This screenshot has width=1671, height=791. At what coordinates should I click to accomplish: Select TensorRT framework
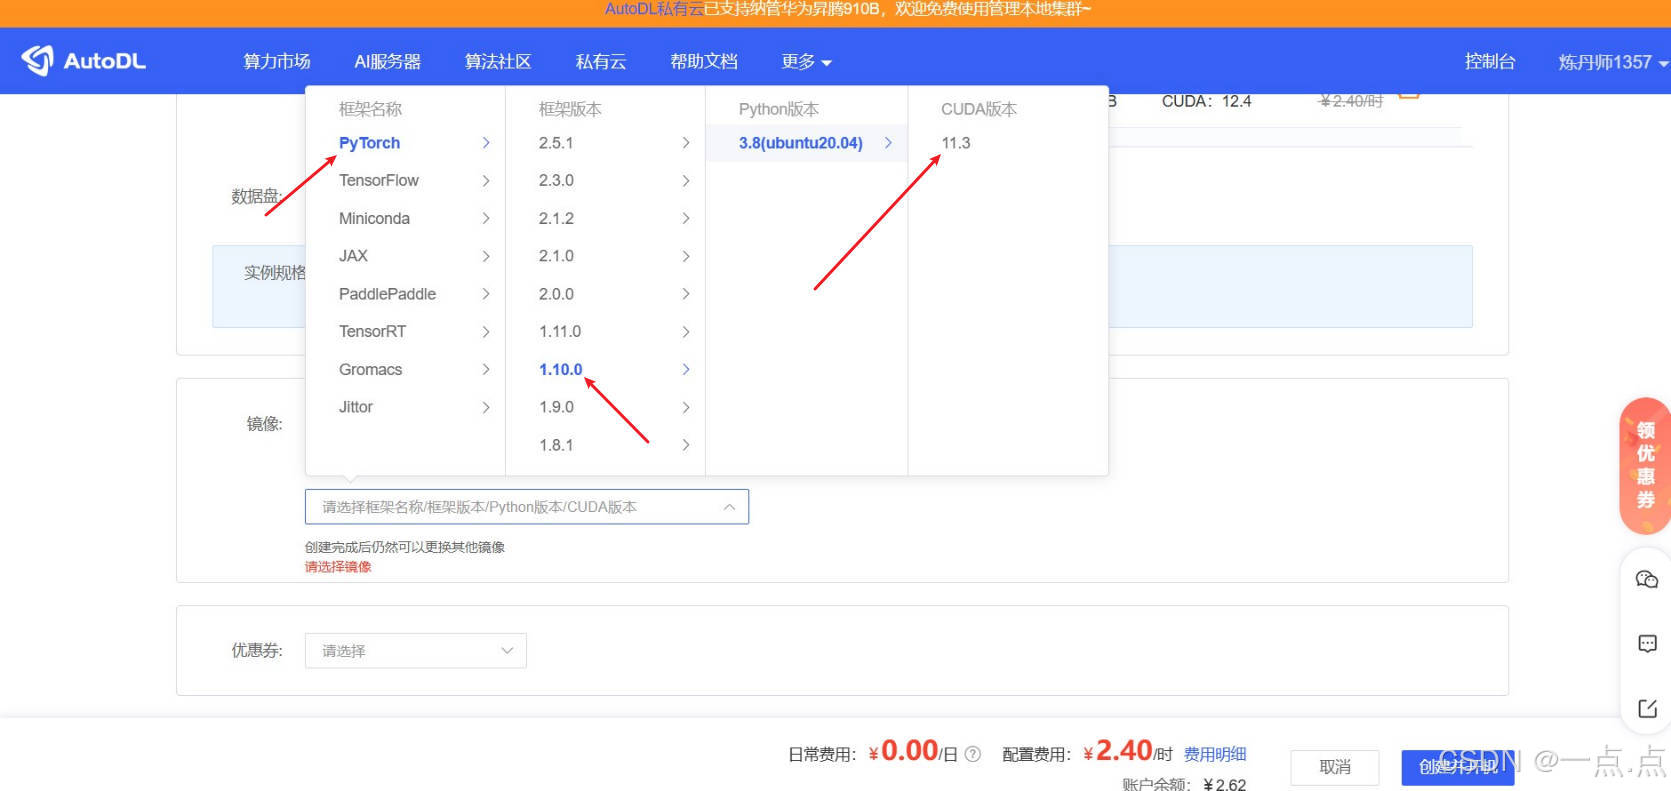[x=405, y=331]
